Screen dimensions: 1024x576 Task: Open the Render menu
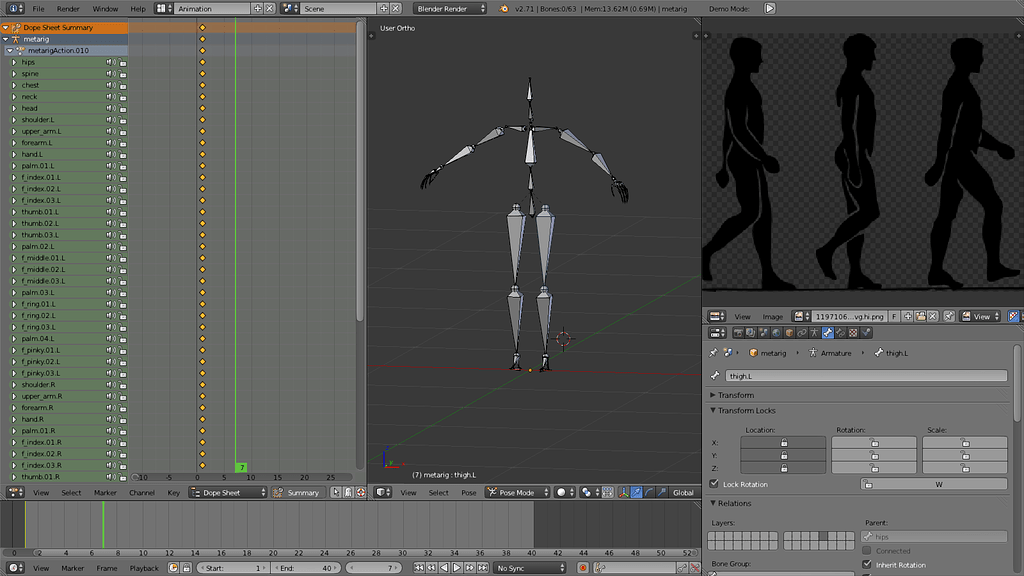(x=68, y=8)
